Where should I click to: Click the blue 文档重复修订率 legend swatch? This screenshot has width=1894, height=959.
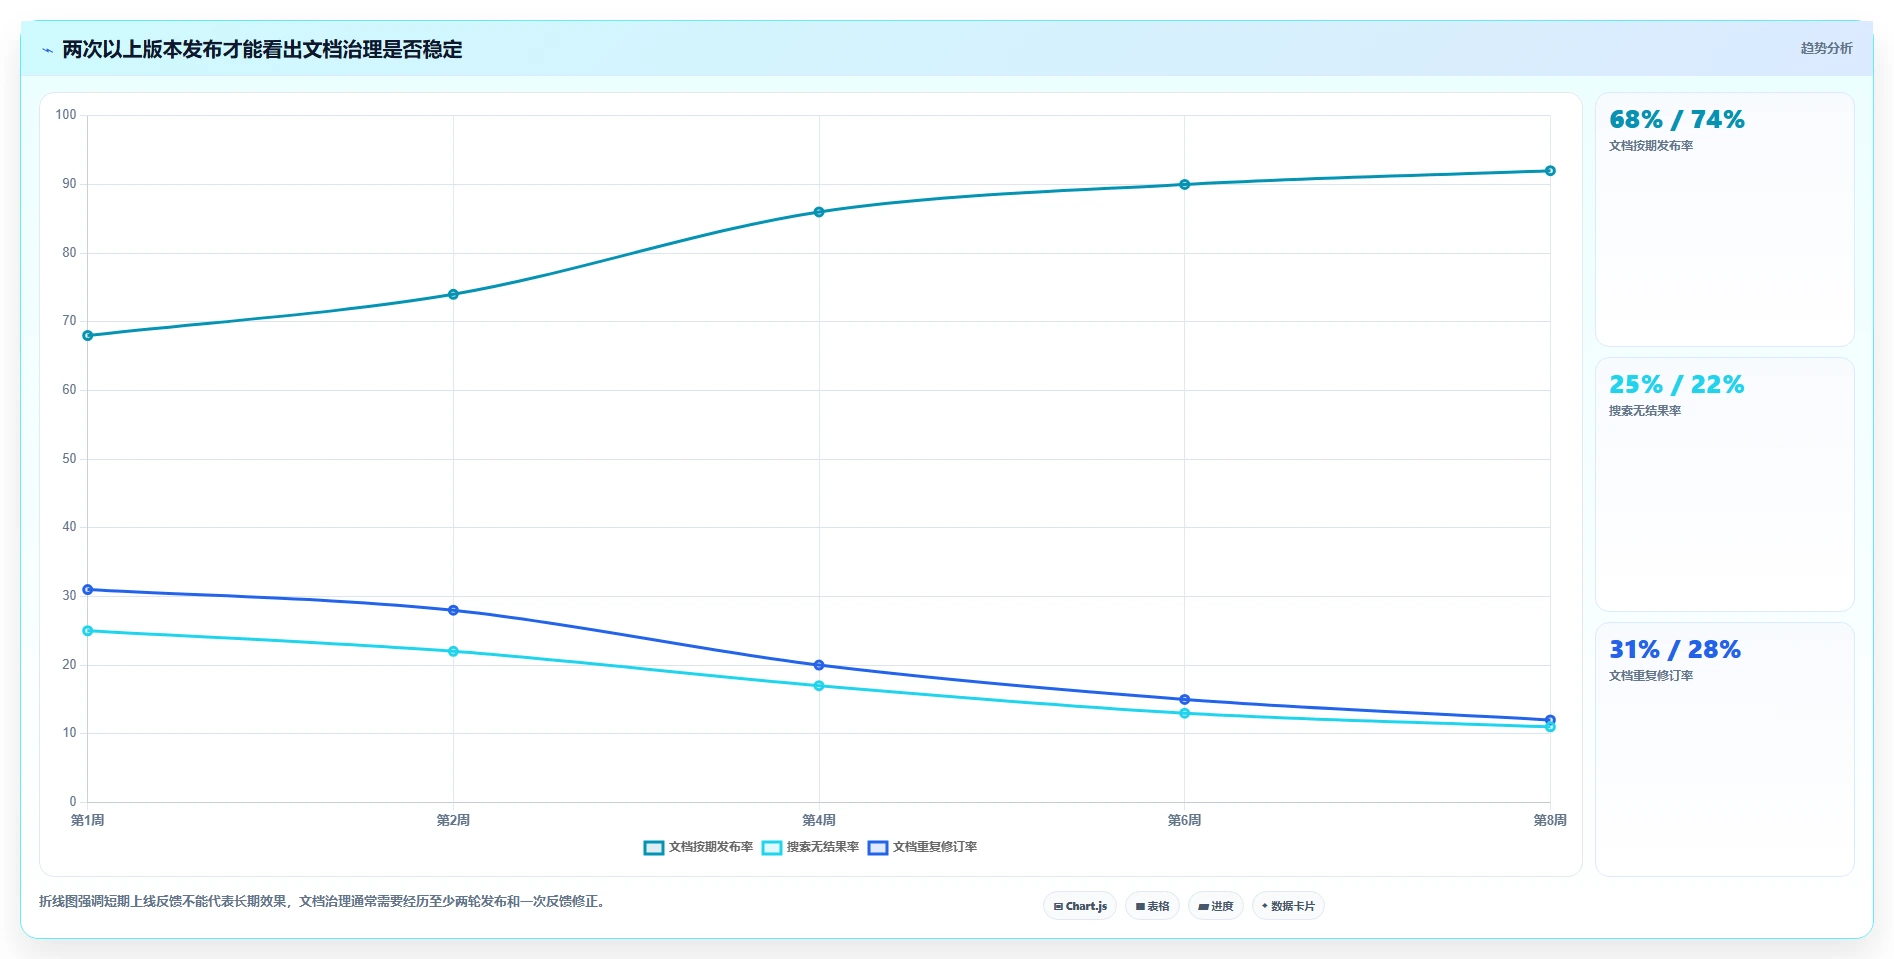[878, 848]
